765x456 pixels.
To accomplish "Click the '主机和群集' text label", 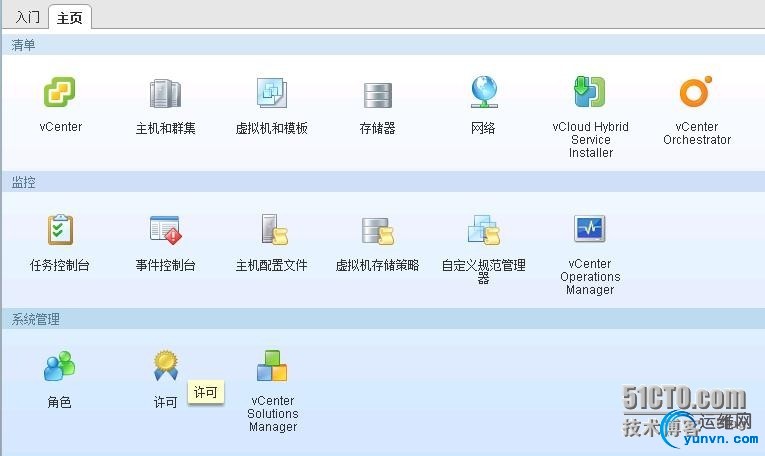I will coord(165,128).
